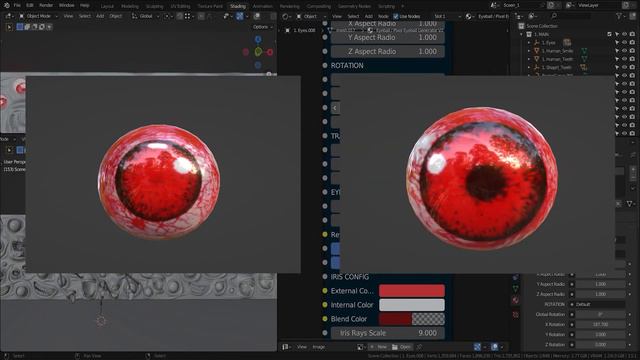Hide 1.Human_Teeth with its eye icon
Image resolution: width=640 pixels, height=360 pixels.
click(624, 59)
